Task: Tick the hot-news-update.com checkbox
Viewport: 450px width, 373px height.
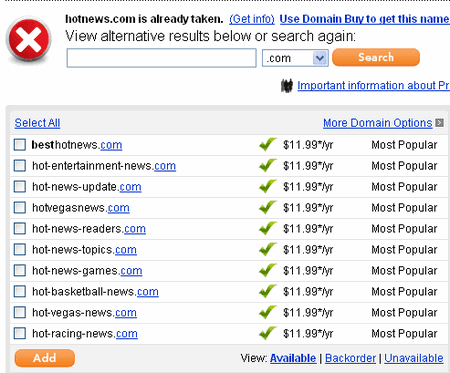Action: [x=20, y=187]
